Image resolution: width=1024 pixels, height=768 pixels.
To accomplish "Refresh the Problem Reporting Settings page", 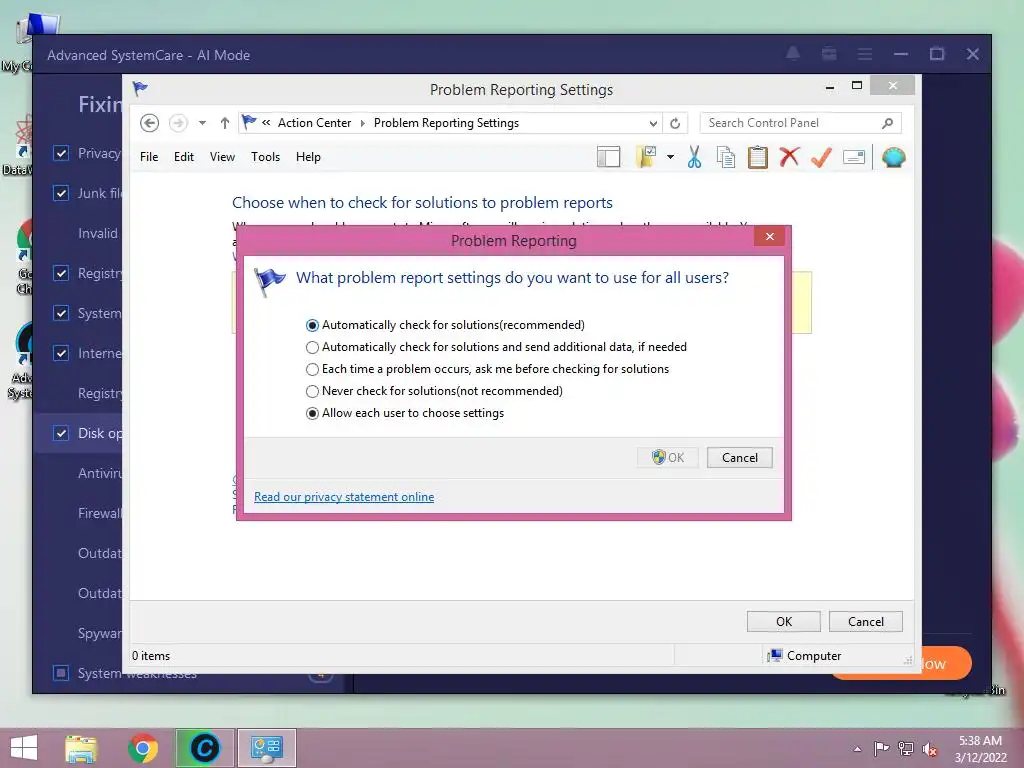I will coord(675,123).
